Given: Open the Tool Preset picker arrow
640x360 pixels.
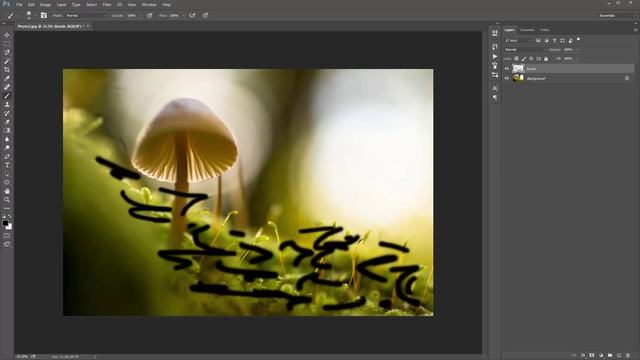Looking at the screenshot, I should [x=17, y=16].
